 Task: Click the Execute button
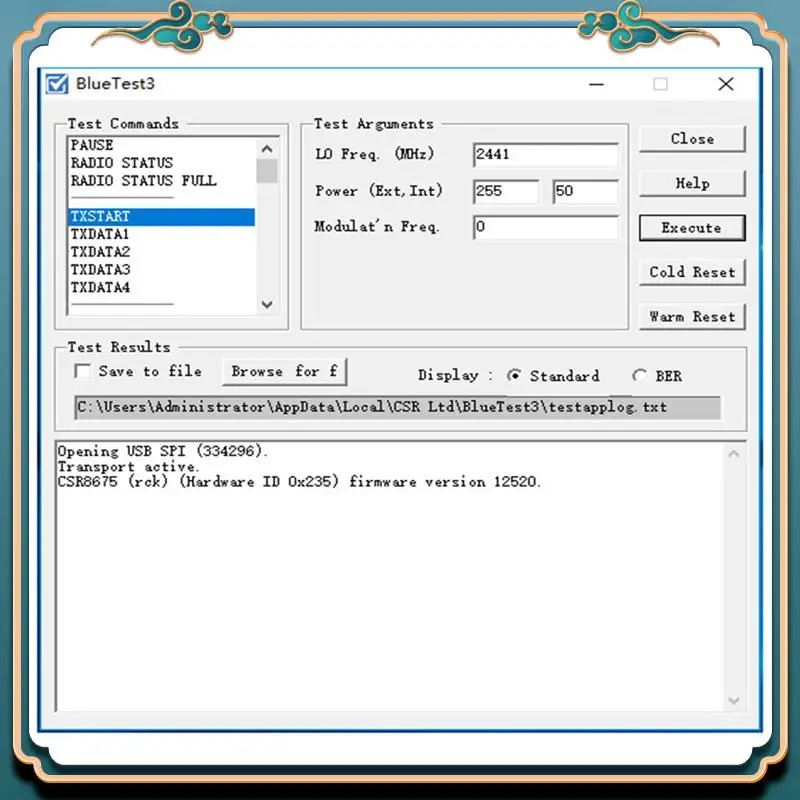click(x=691, y=227)
